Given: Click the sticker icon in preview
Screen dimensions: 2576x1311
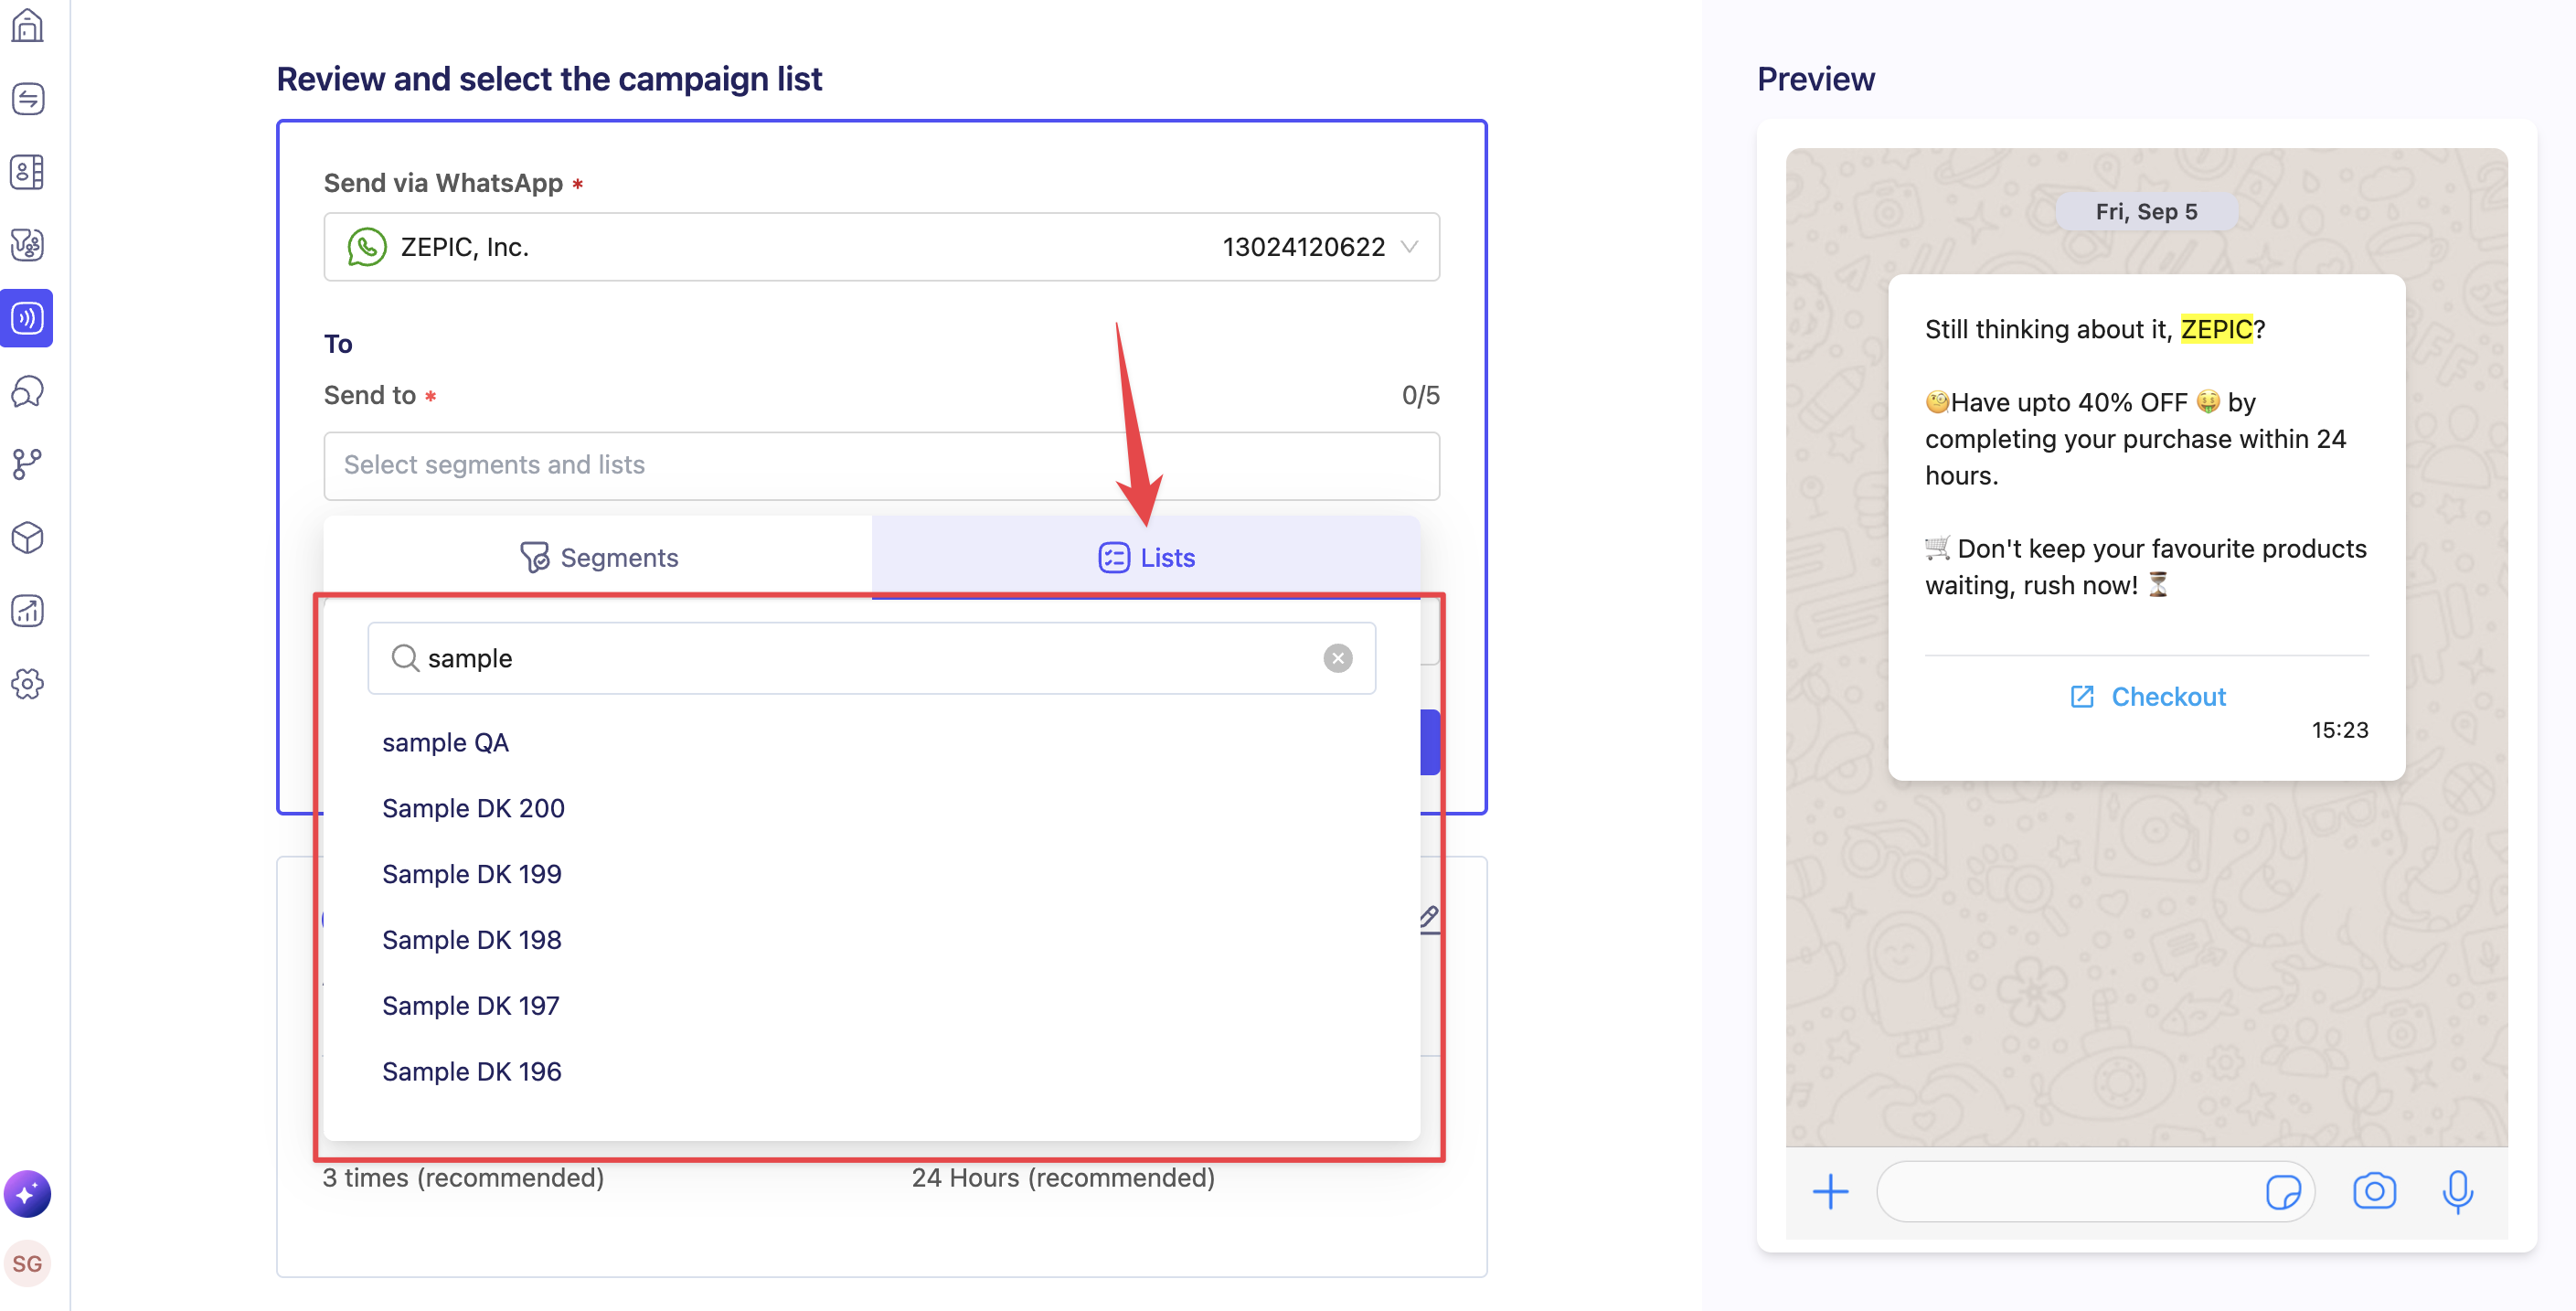Looking at the screenshot, I should click(x=2282, y=1192).
